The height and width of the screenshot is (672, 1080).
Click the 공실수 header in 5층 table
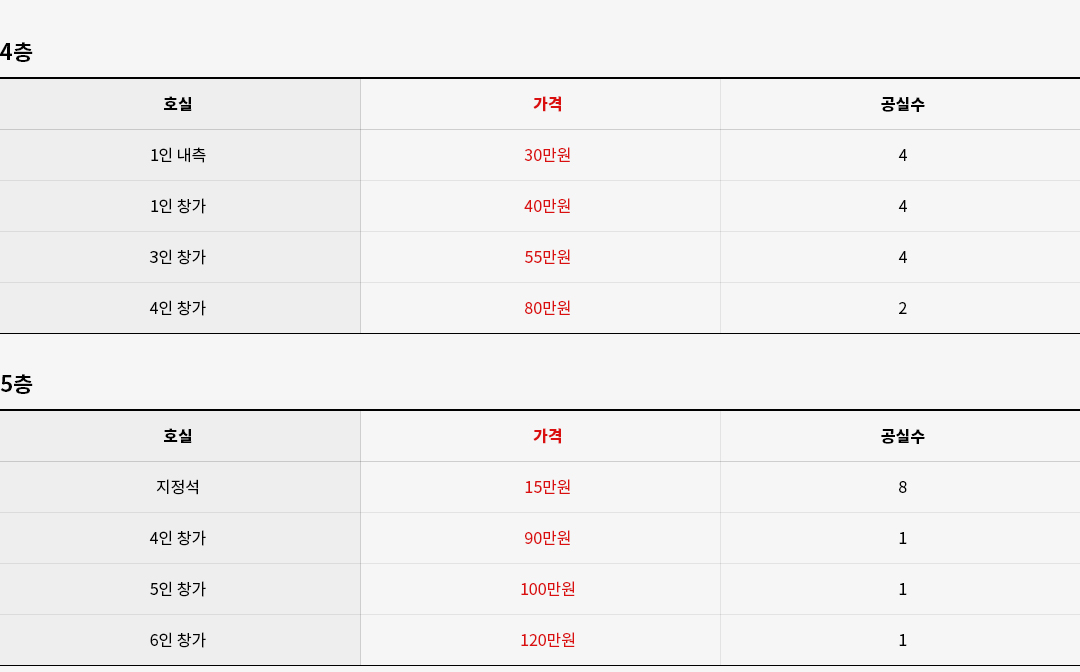(x=902, y=436)
